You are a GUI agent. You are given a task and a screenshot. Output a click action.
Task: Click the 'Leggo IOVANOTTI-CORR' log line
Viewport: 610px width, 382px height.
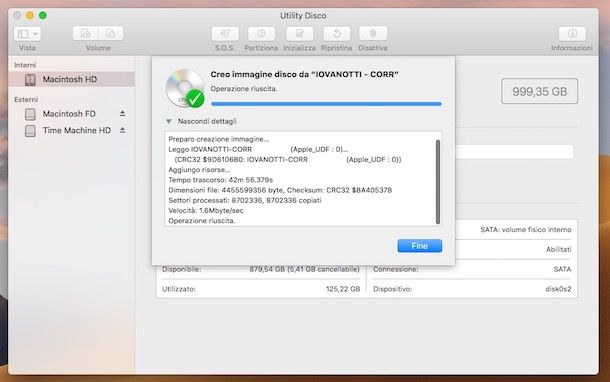coord(258,149)
